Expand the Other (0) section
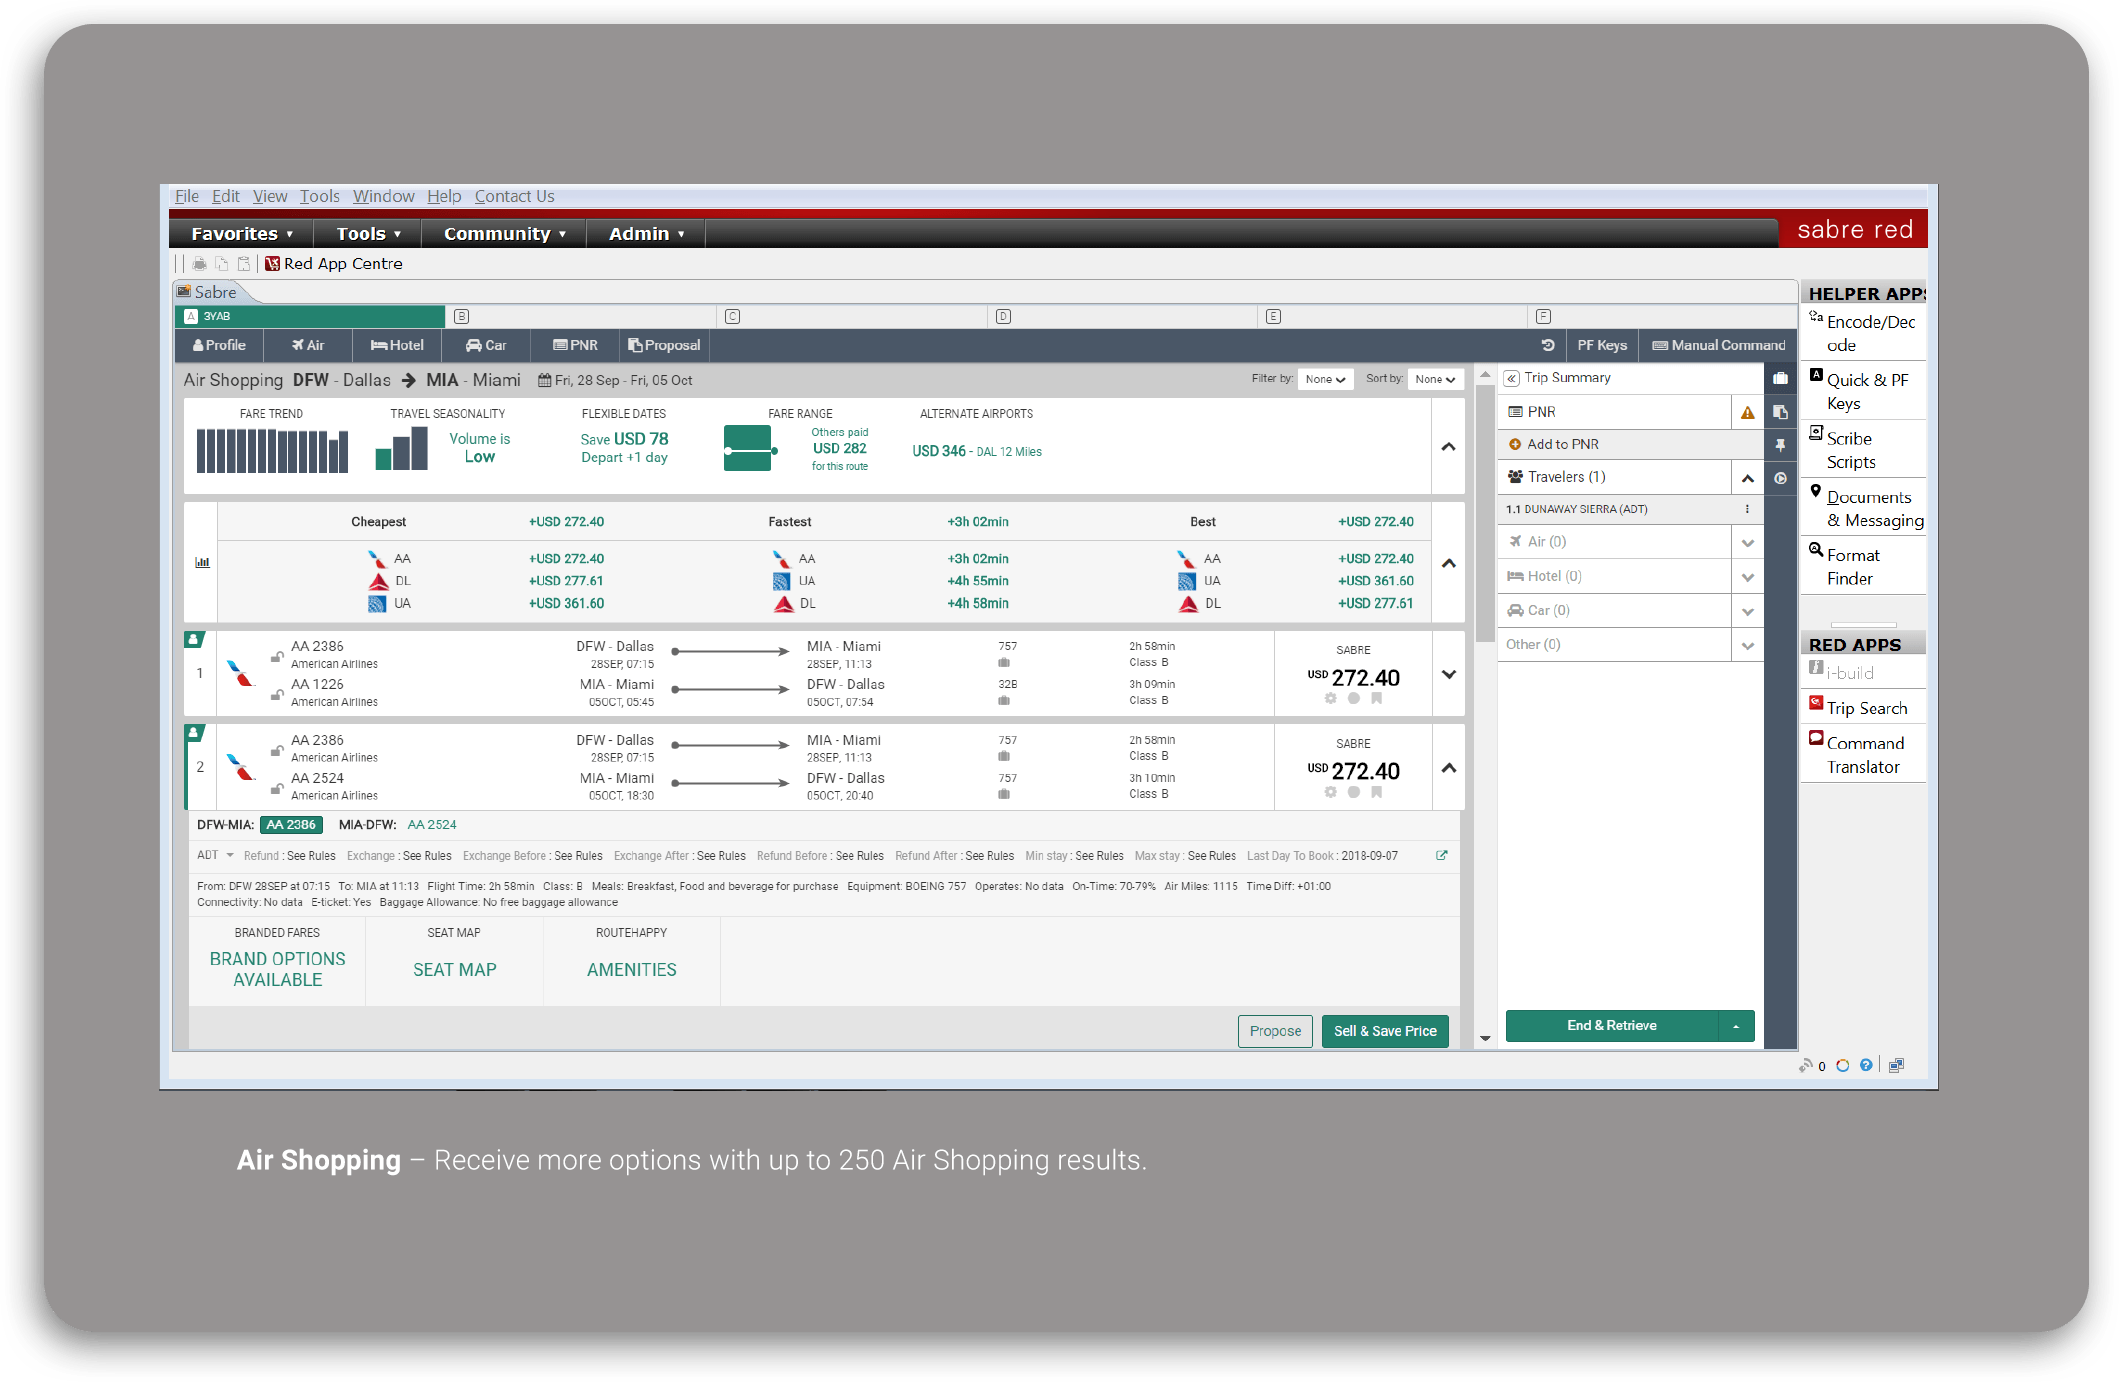This screenshot has width=2119, height=1382. click(x=1747, y=645)
